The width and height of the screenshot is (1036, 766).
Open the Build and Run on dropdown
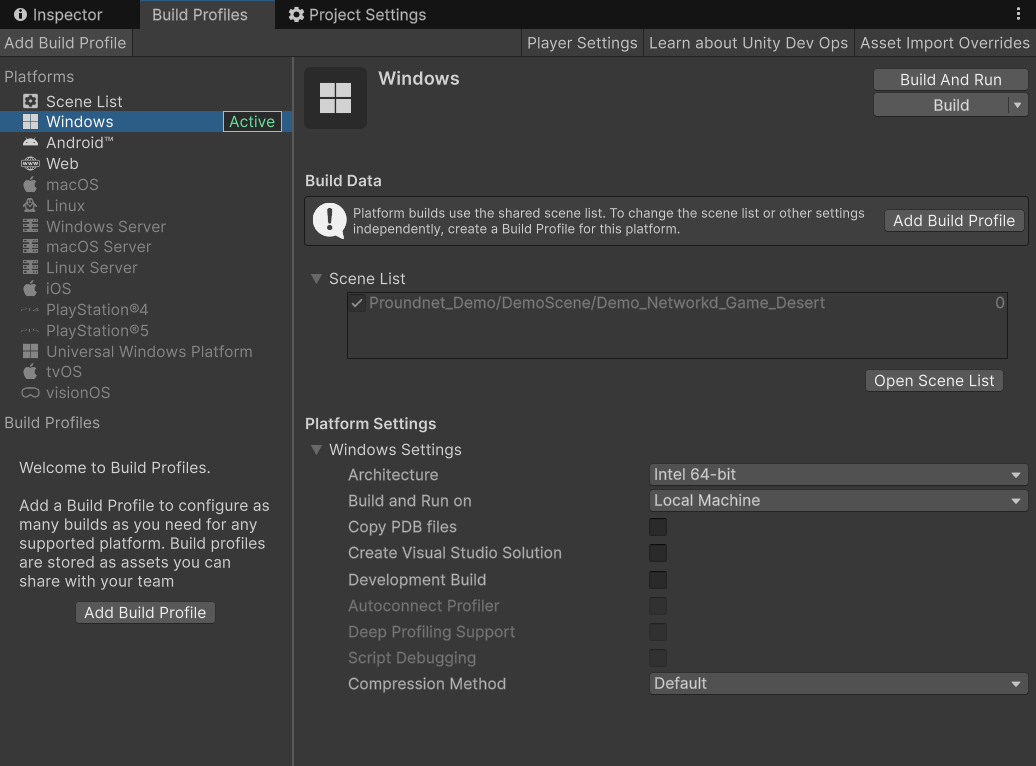838,500
